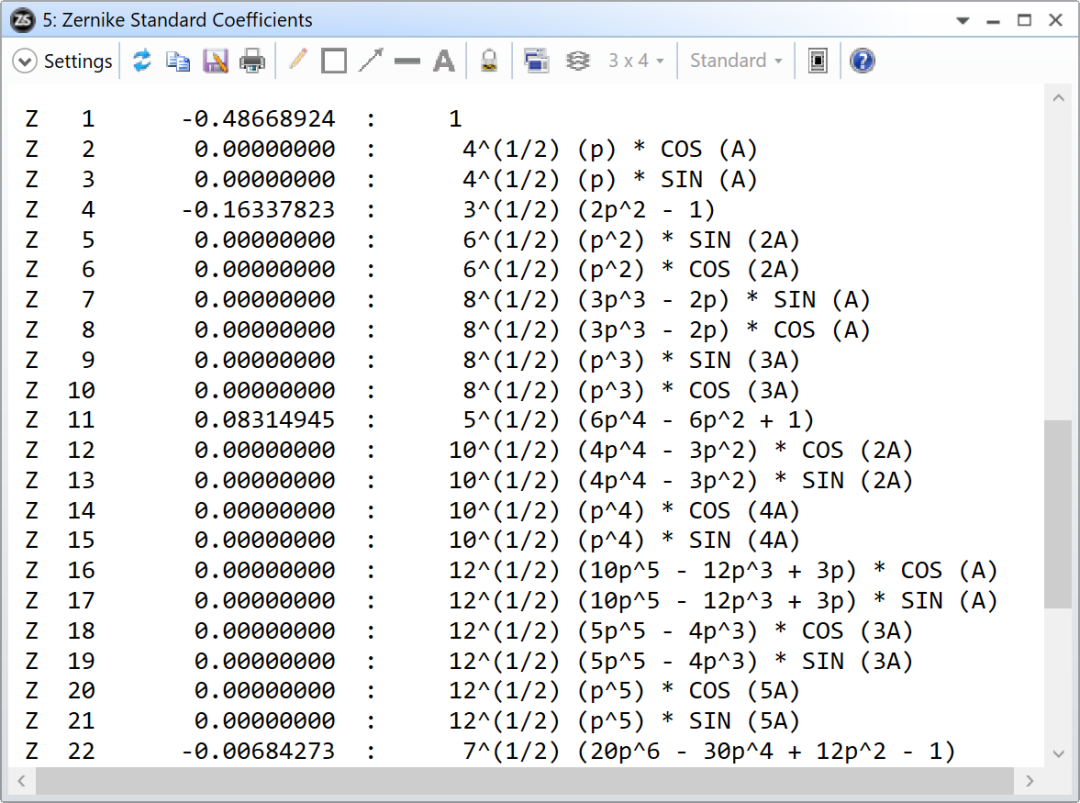Click the Settings button
This screenshot has width=1080, height=803.
pyautogui.click(x=78, y=60)
